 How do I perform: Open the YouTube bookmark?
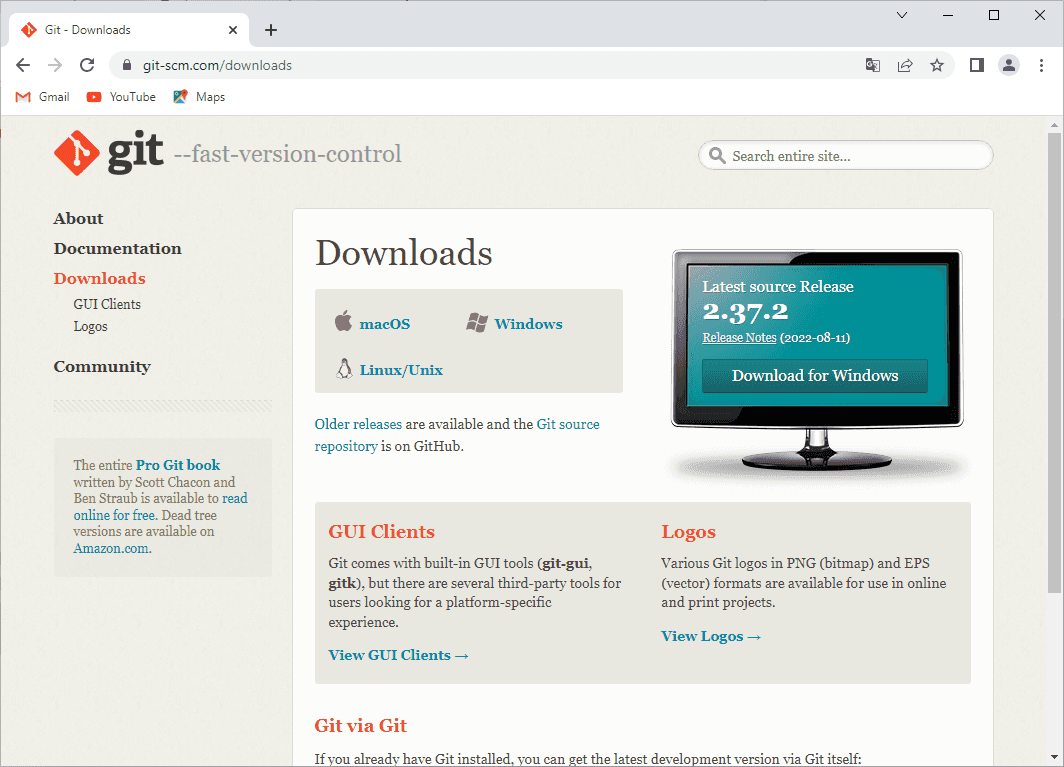pos(121,97)
